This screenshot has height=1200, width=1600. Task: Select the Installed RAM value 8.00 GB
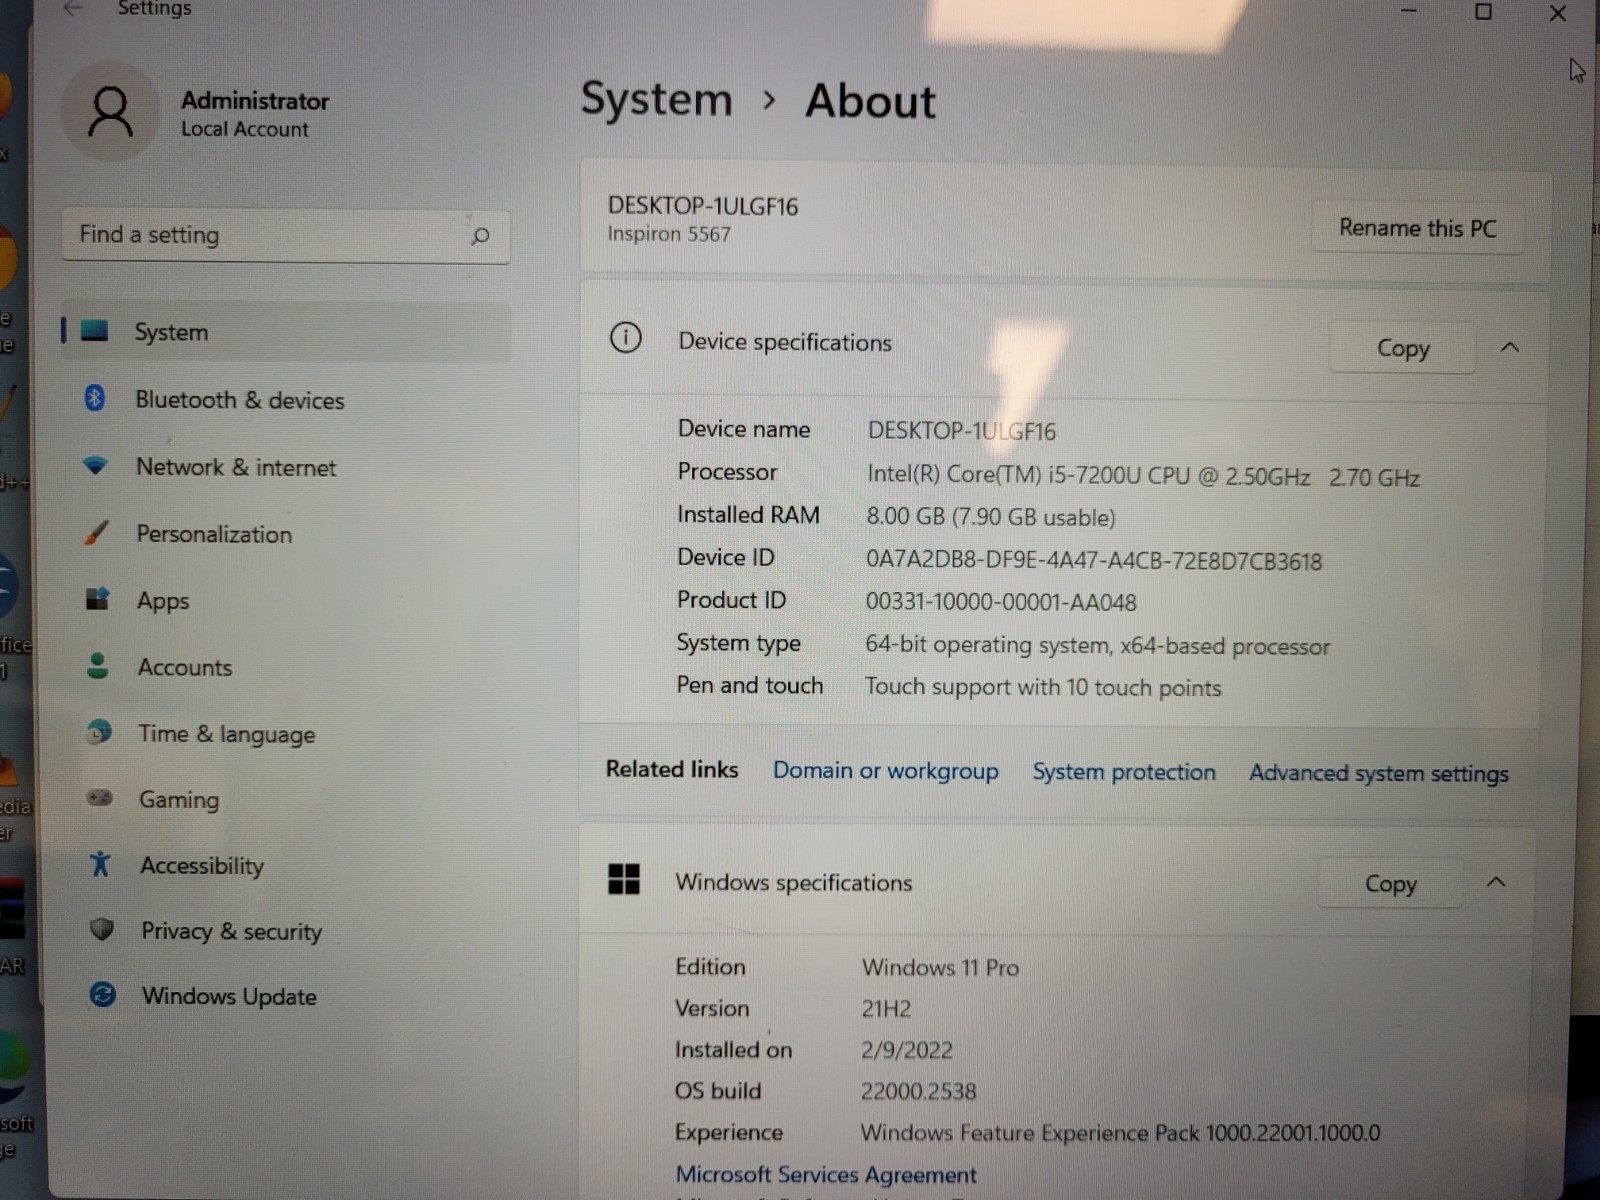pos(991,517)
